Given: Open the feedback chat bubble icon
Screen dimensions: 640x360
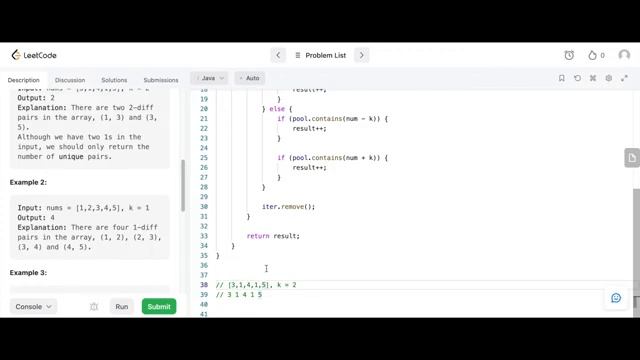Looking at the screenshot, I should click(616, 298).
